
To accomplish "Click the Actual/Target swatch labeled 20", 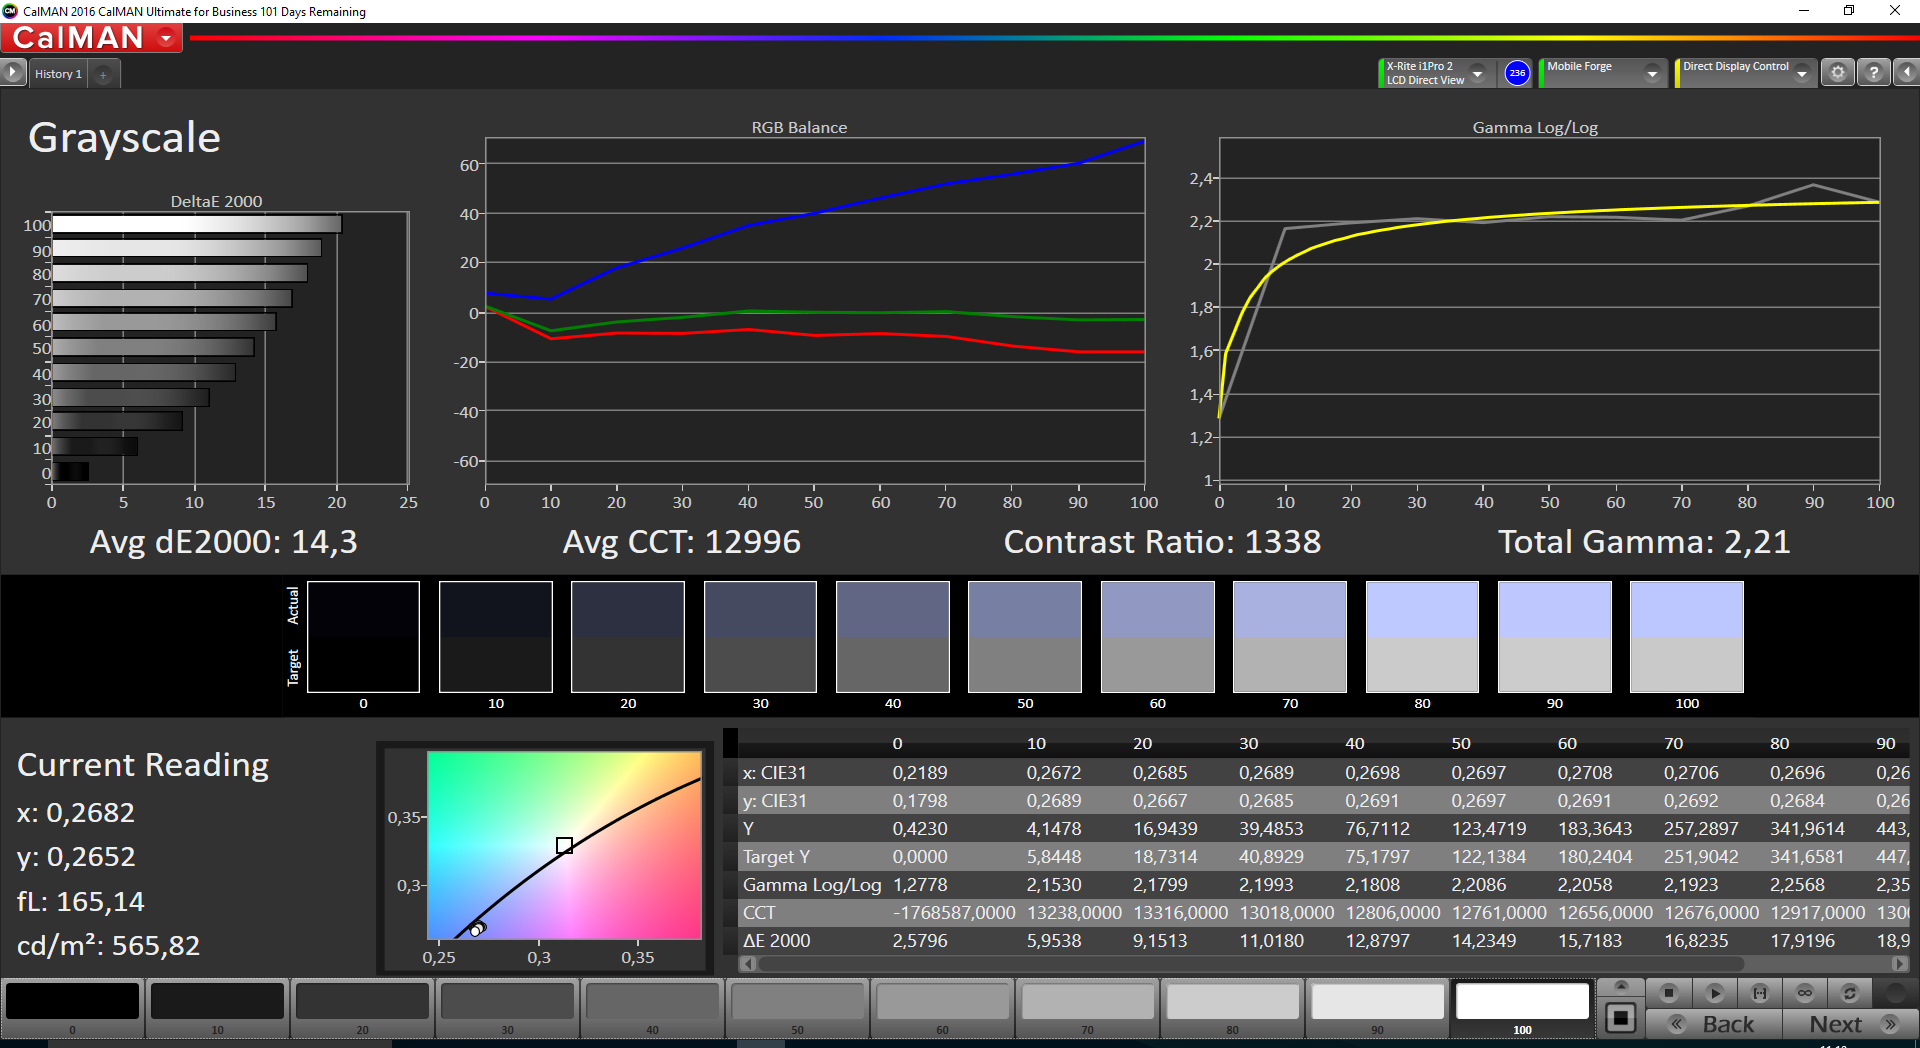I will (628, 637).
